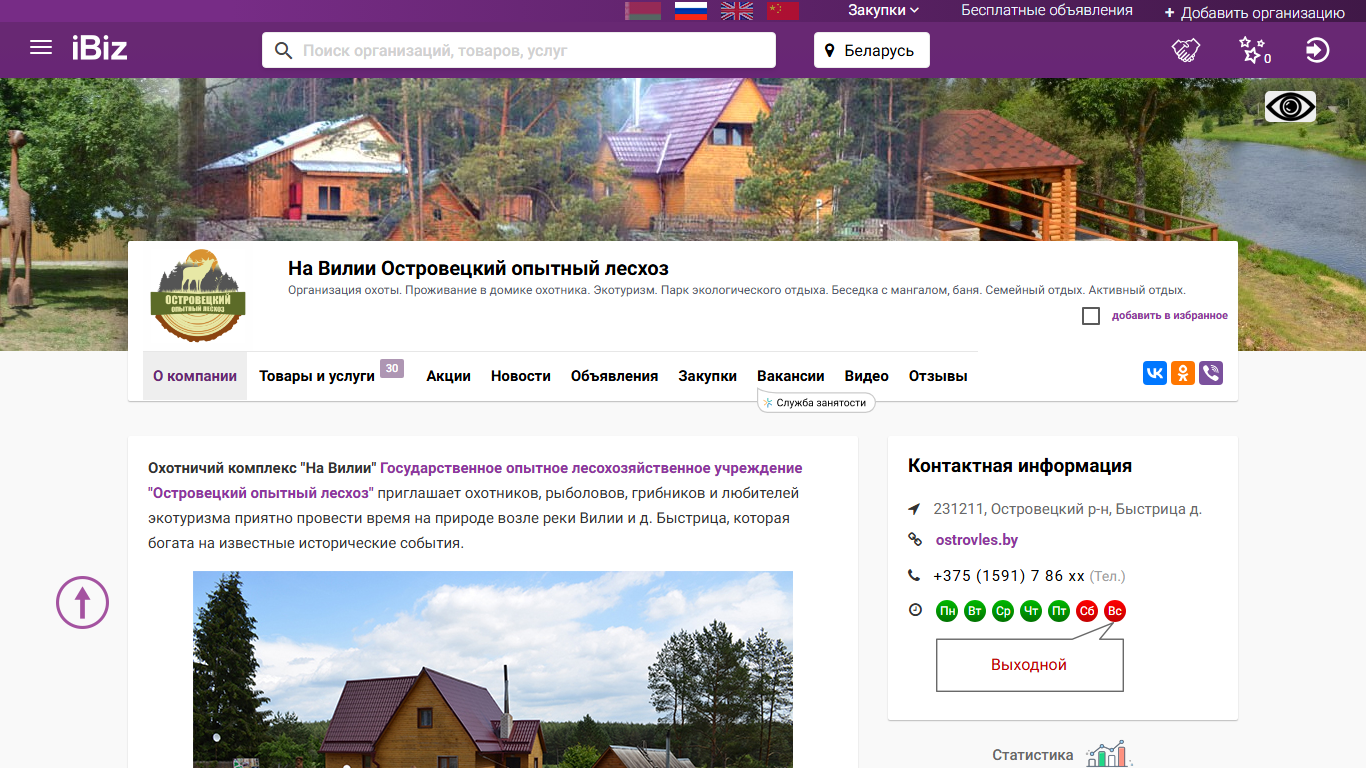
Task: Select Friday 'Пт' schedule circle
Action: click(1059, 611)
